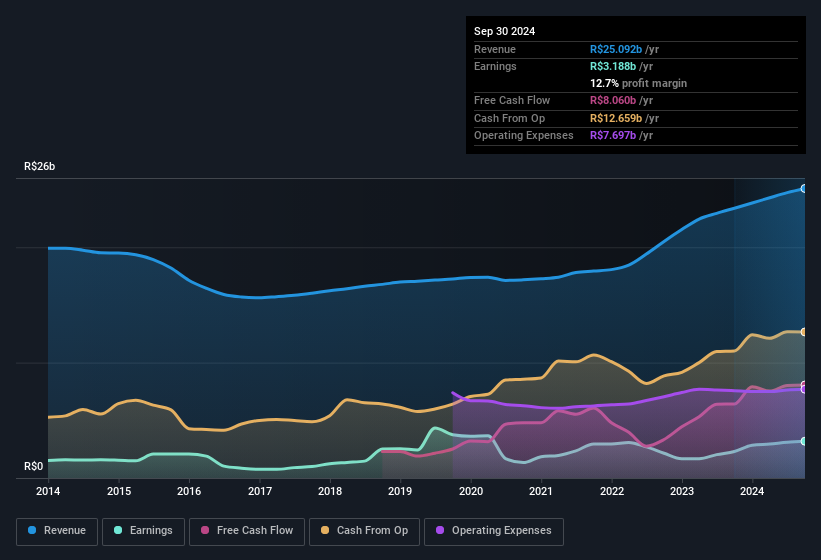Image resolution: width=821 pixels, height=560 pixels.
Task: Click the Earnings row label in tooltip
Action: tap(495, 66)
